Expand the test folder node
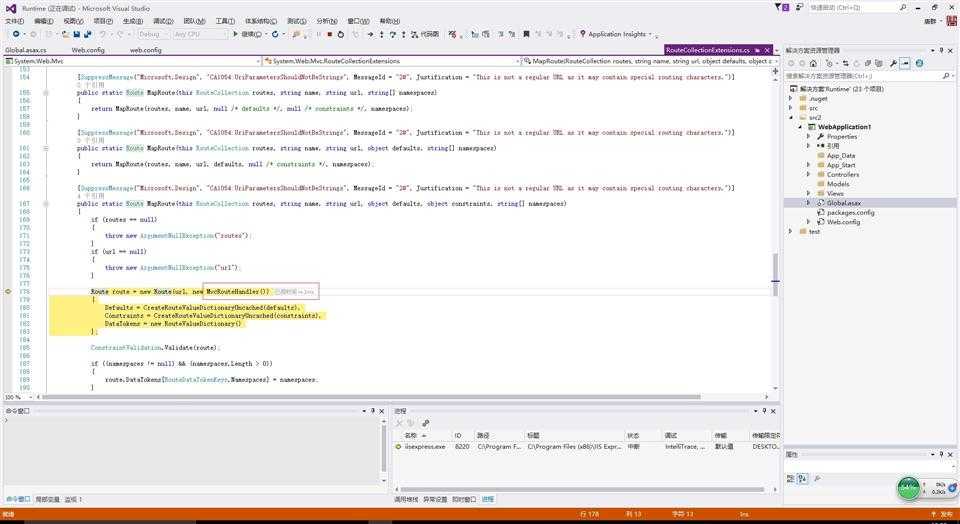This screenshot has width=960, height=524. (790, 231)
